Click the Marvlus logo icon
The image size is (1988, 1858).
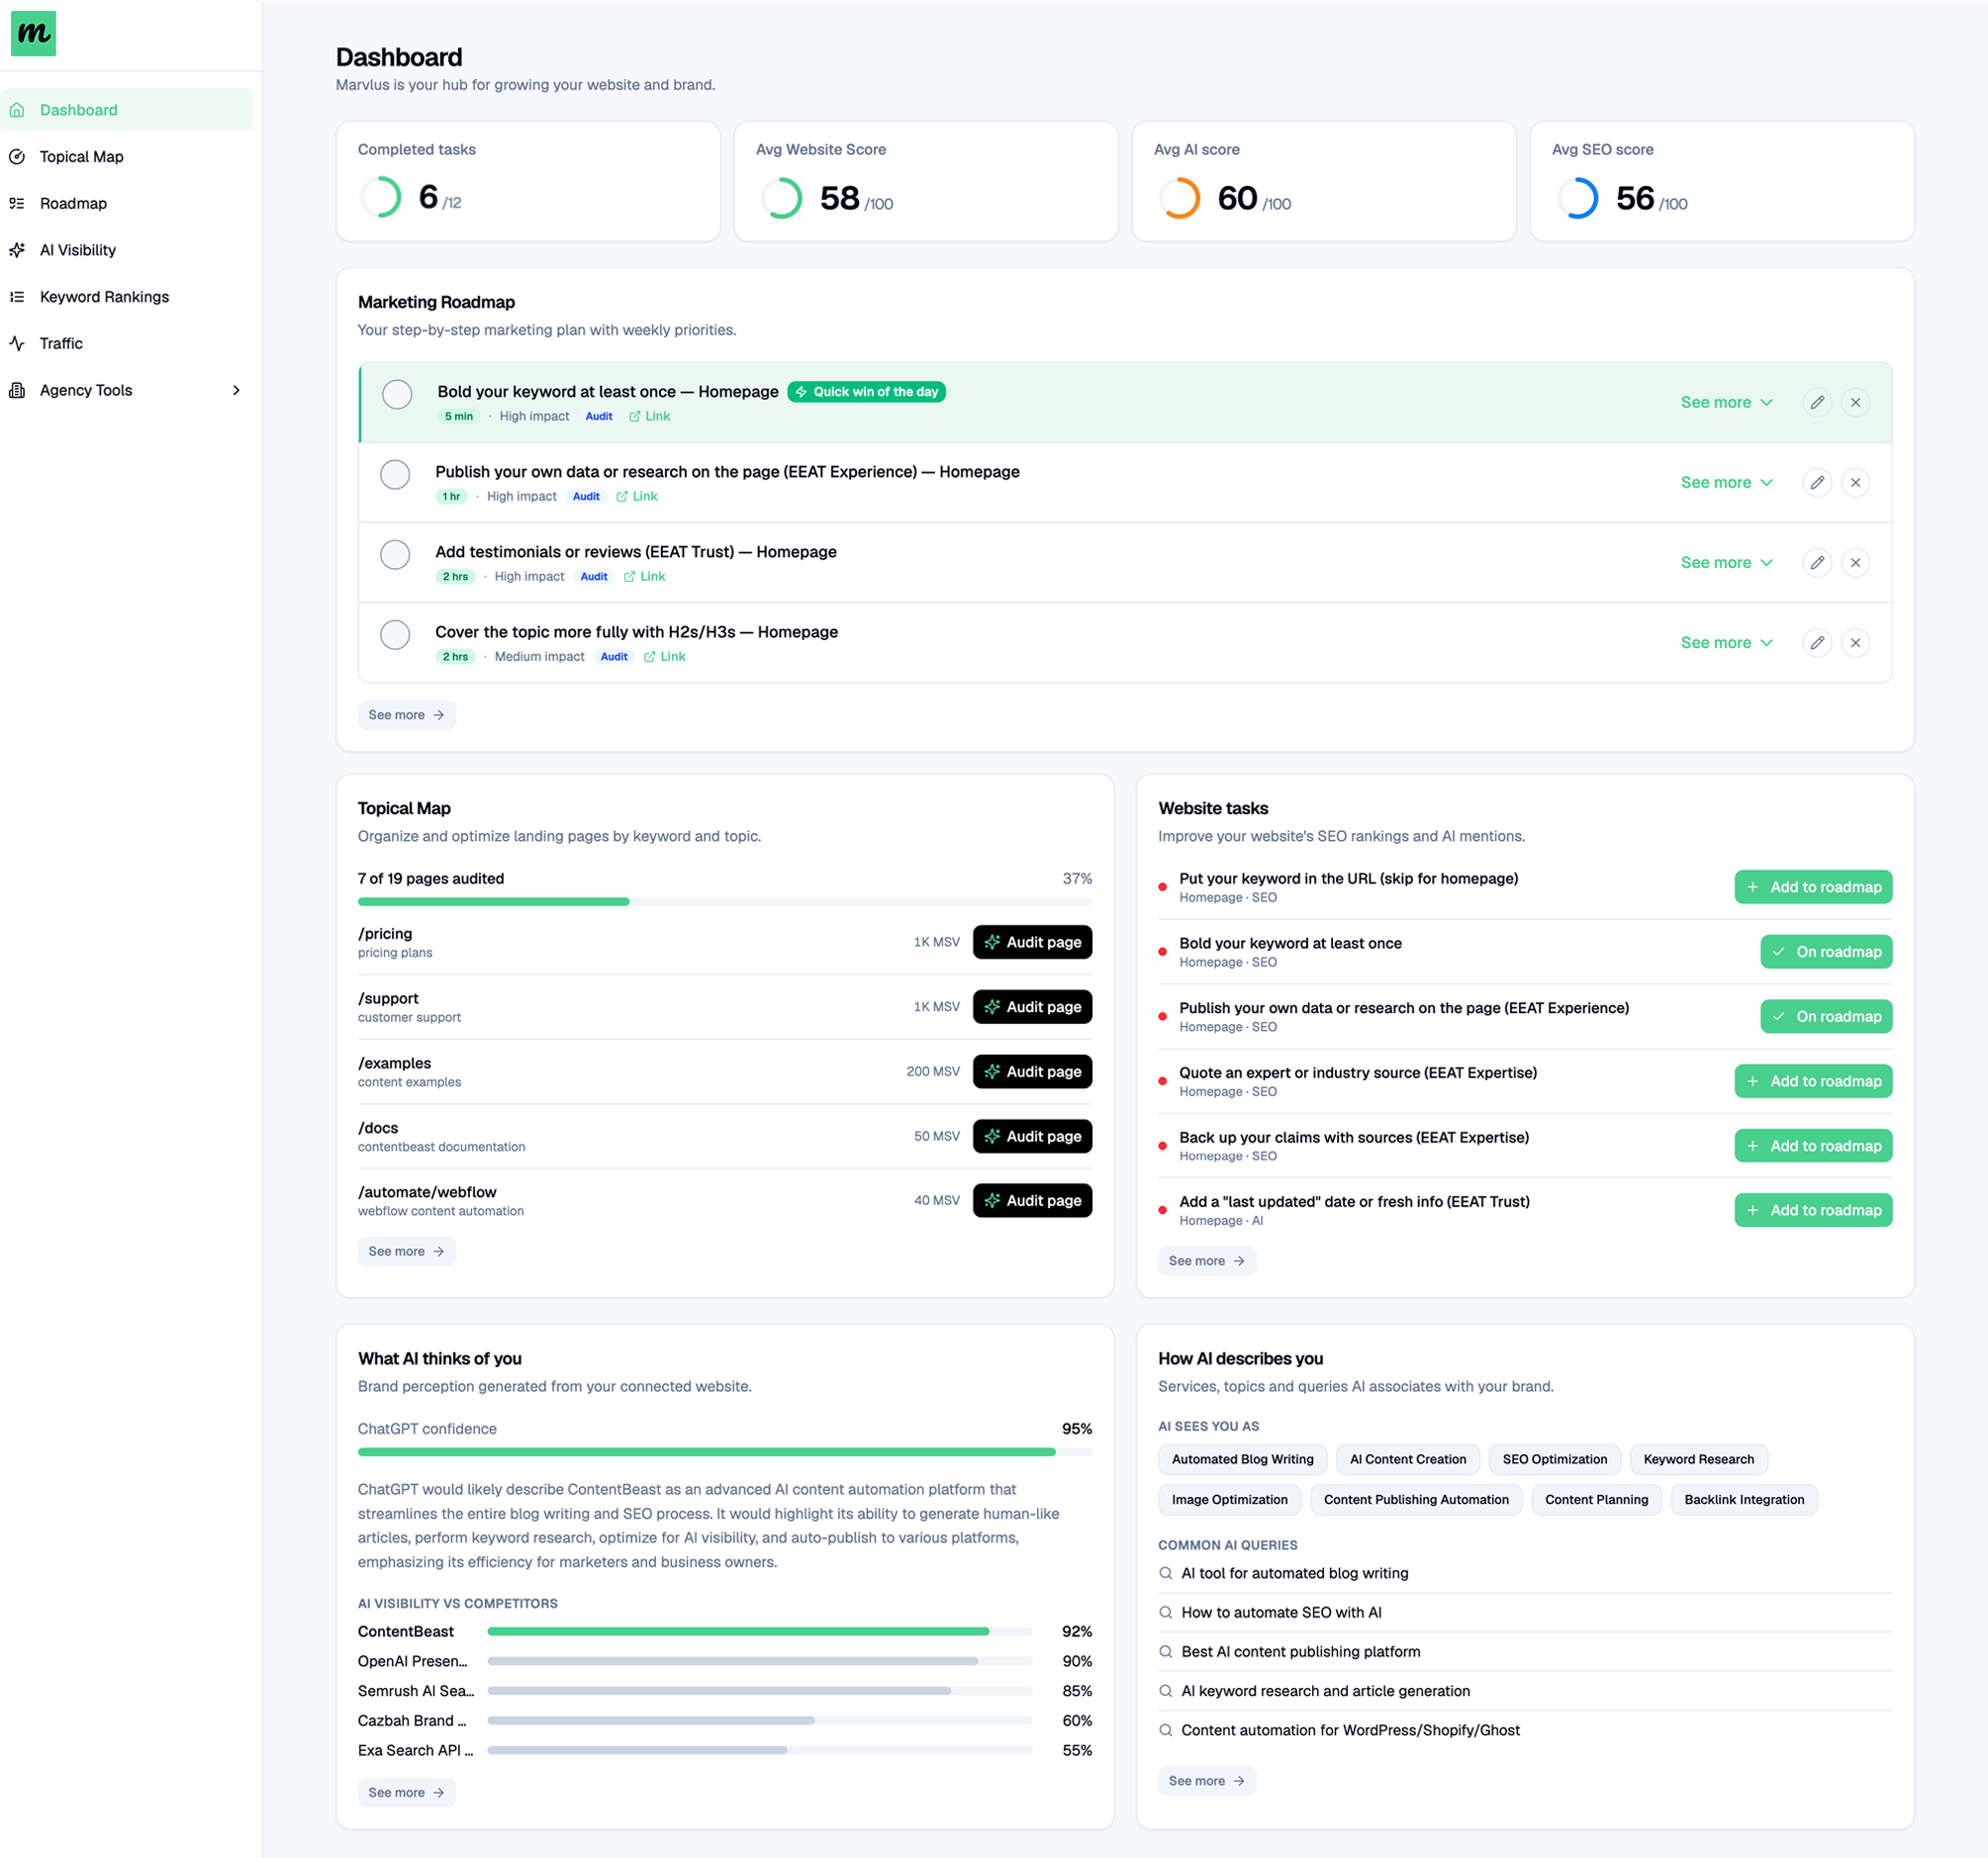coord(33,33)
